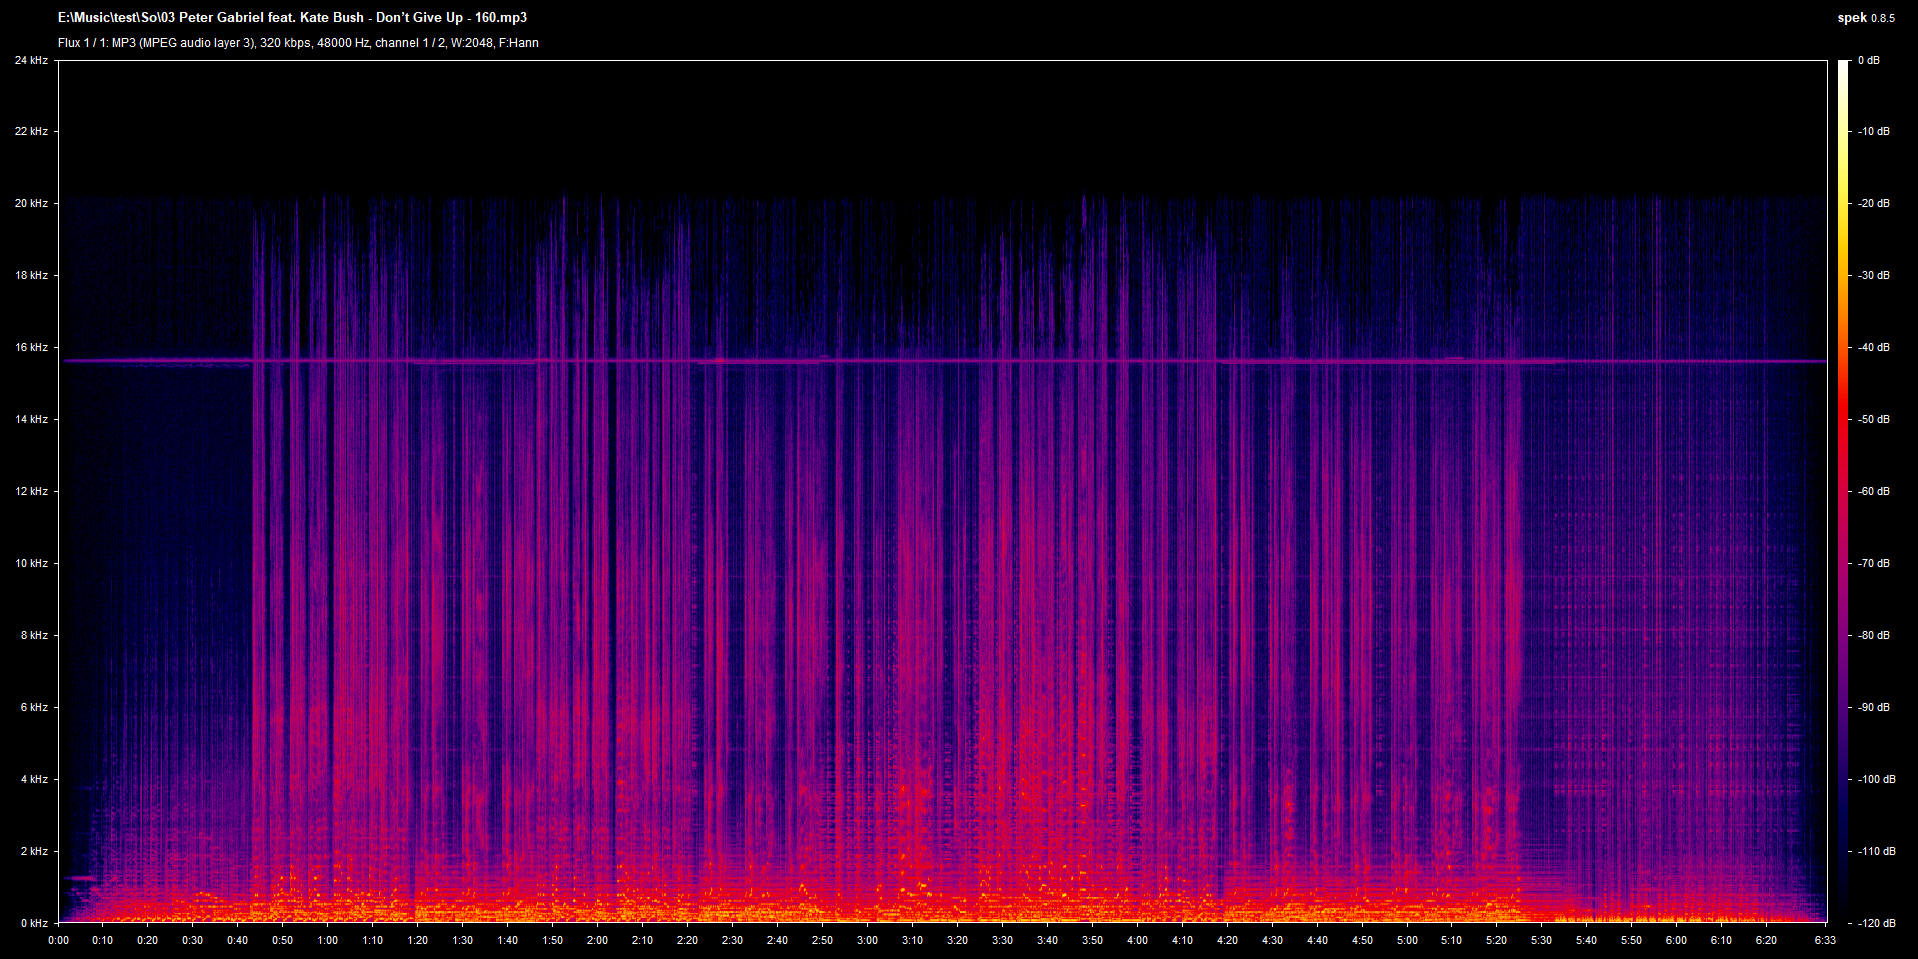Select the 1:00 time axis marker

328,940
